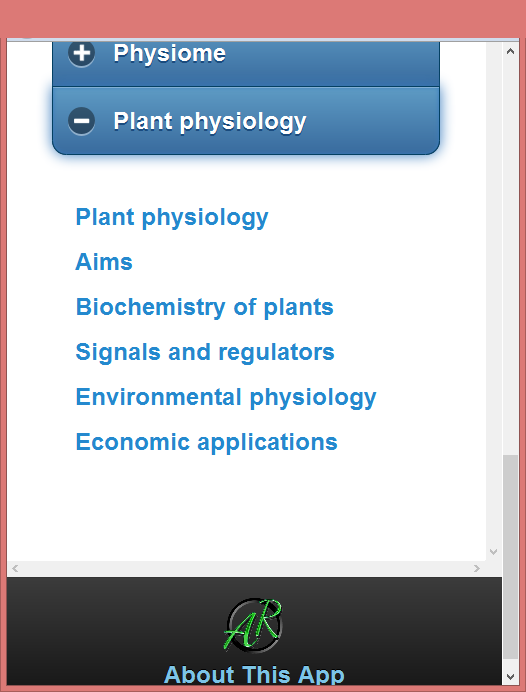Open About This App link
This screenshot has height=692, width=526.
point(254,674)
